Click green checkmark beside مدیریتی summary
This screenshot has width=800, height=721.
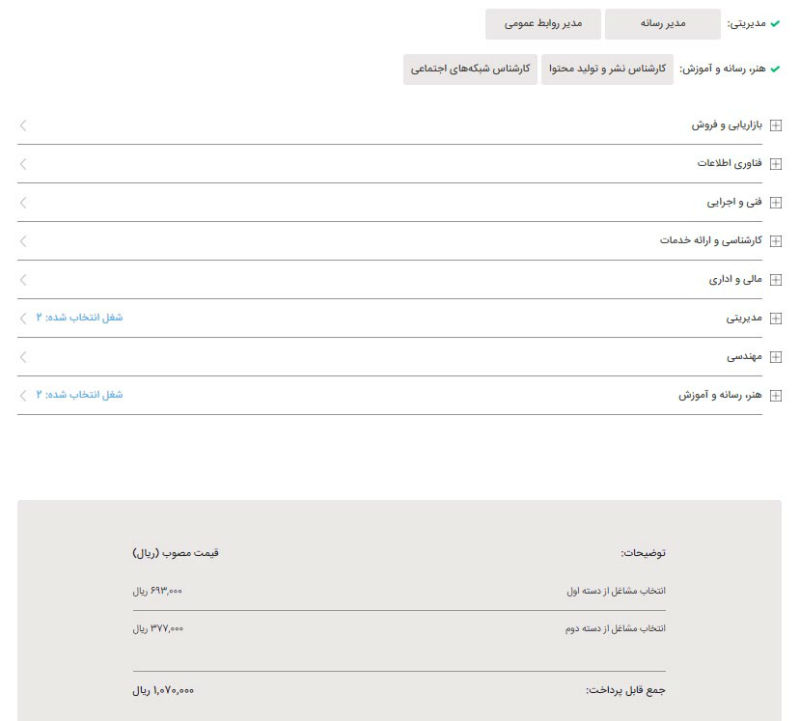775,23
